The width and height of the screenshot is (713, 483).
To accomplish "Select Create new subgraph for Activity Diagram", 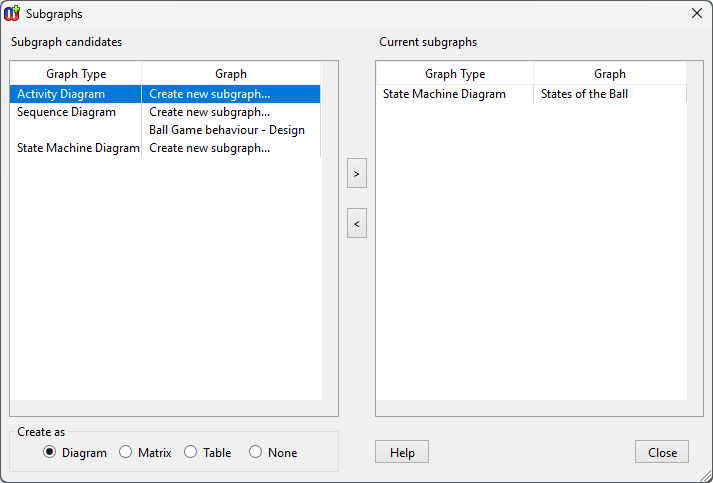I will (x=210, y=94).
